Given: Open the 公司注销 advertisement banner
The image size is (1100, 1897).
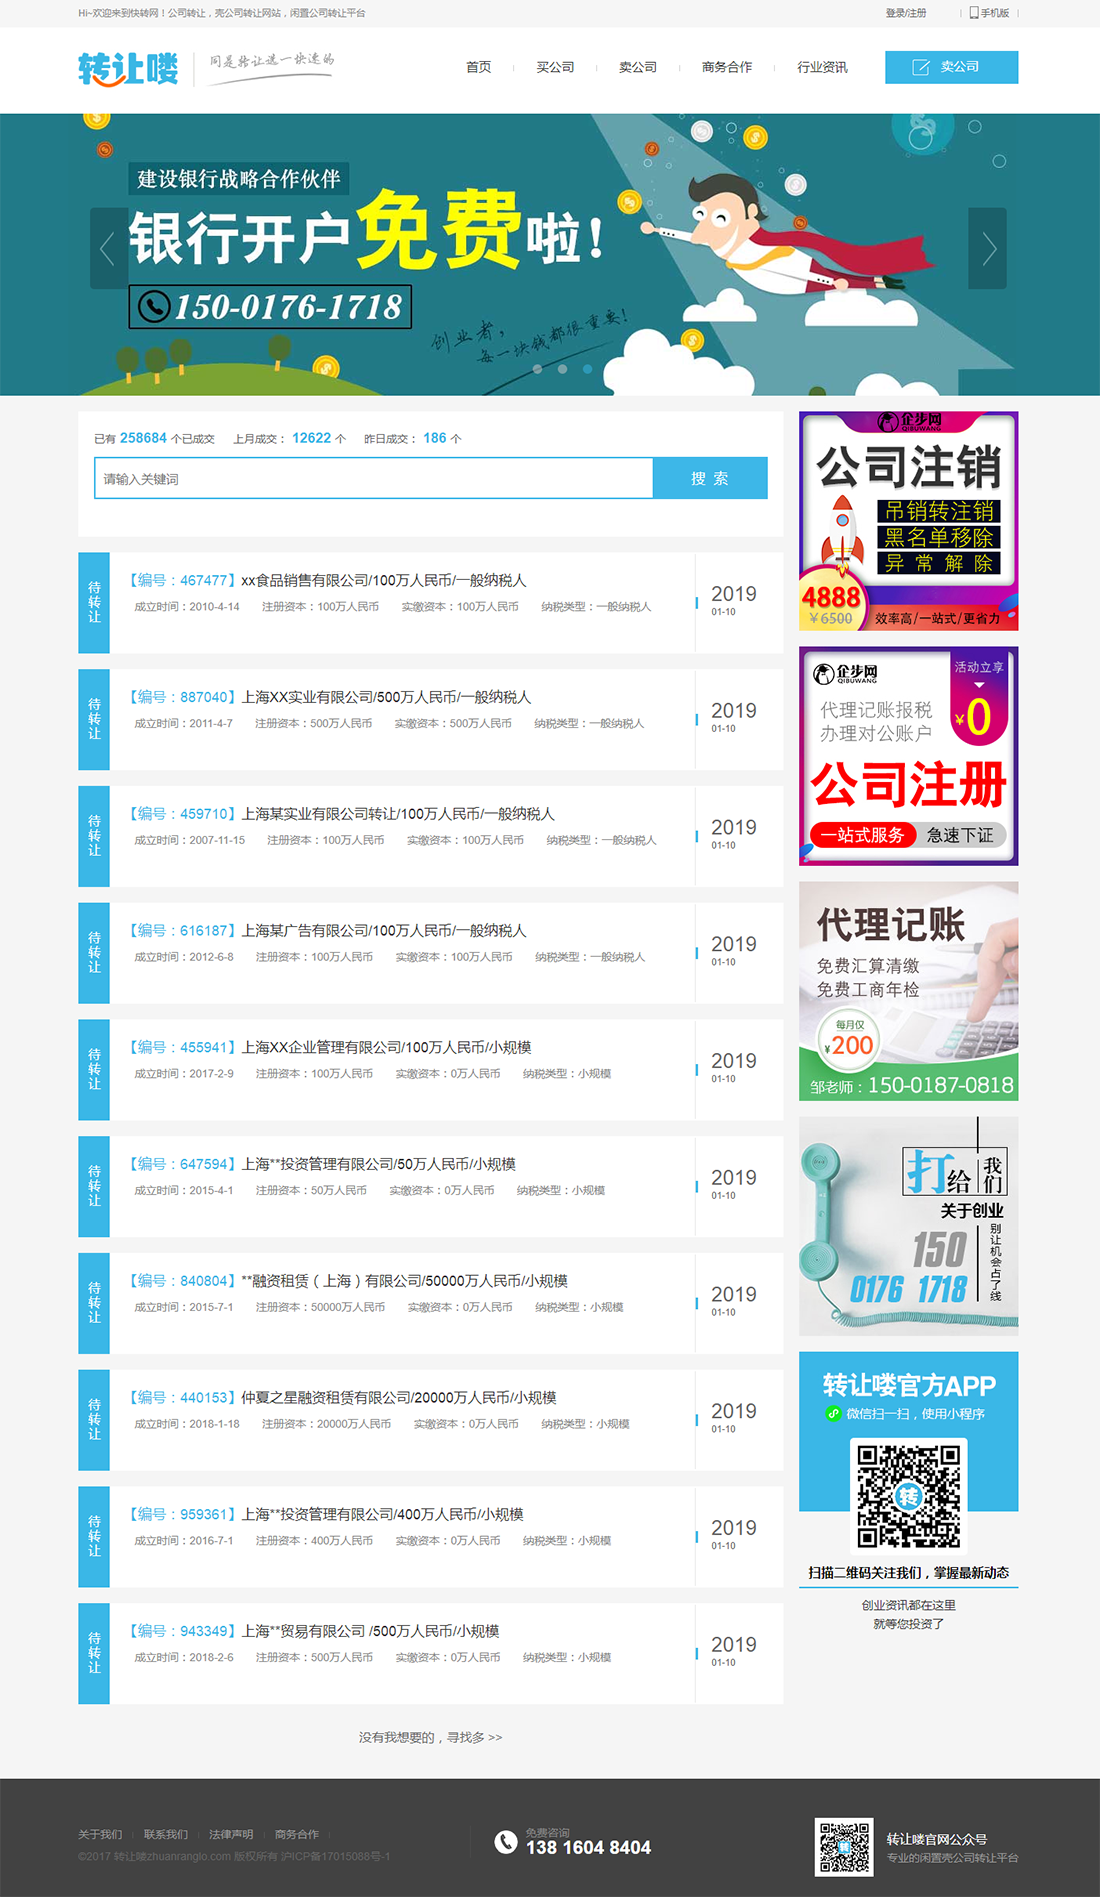Looking at the screenshot, I should [x=908, y=521].
